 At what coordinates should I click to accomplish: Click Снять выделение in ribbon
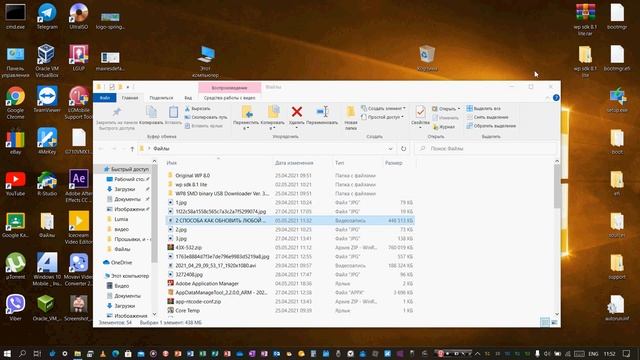pos(487,117)
